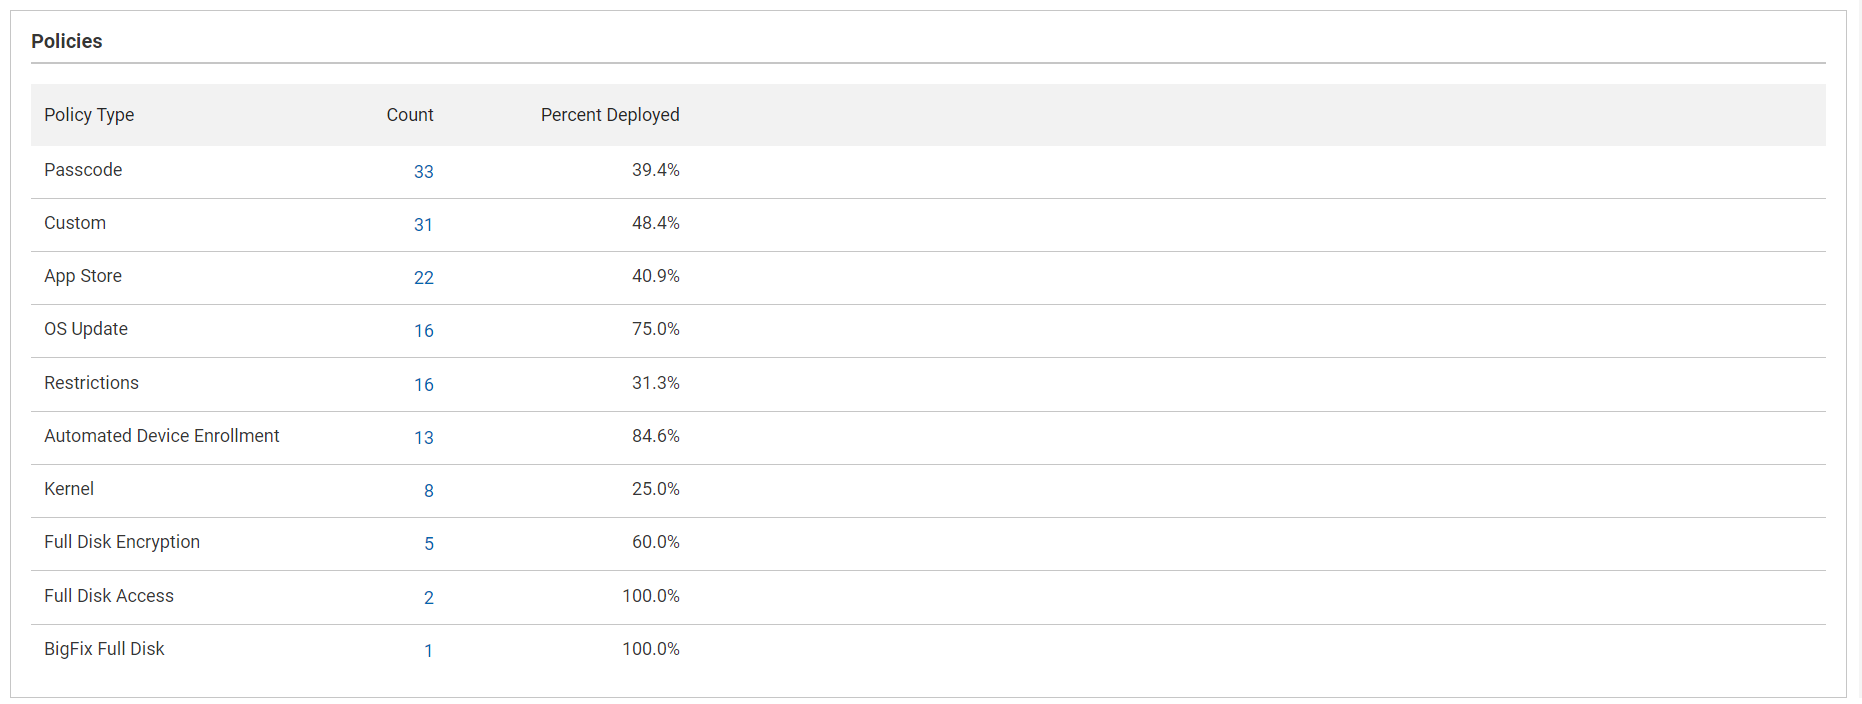Open the App Store count link 22
Screen dimensions: 1862x704
[423, 278]
